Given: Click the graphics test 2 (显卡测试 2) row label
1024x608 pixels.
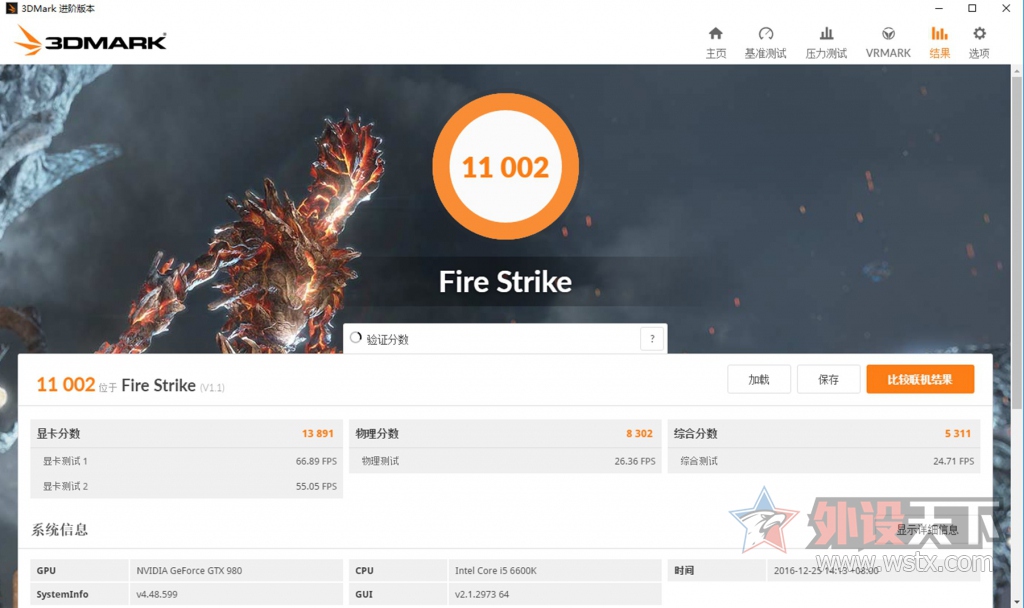Looking at the screenshot, I should (x=65, y=487).
